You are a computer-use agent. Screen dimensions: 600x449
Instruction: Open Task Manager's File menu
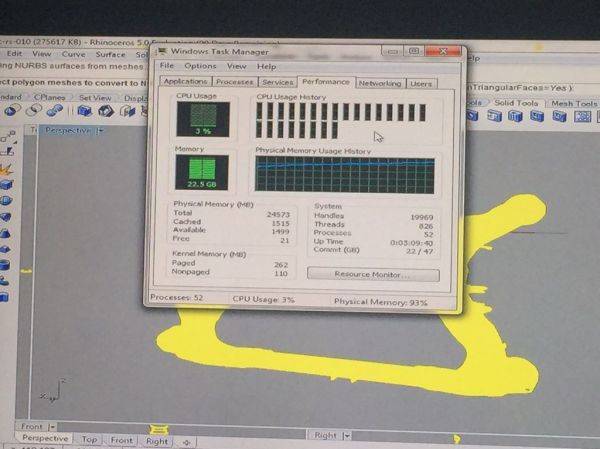coord(166,65)
